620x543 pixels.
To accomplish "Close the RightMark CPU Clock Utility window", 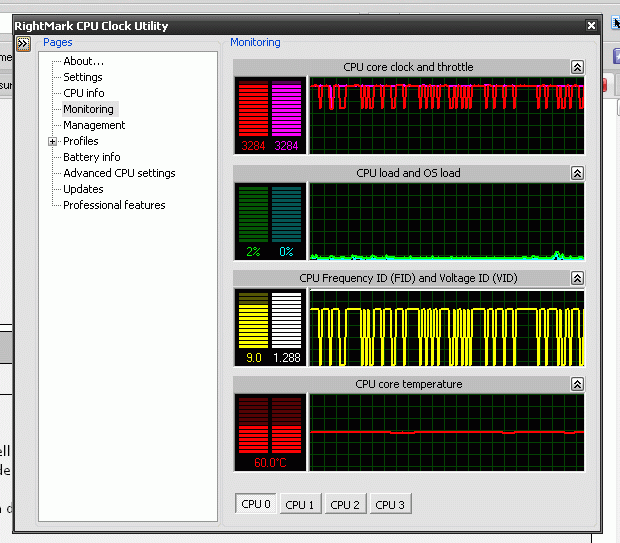I will click(591, 26).
